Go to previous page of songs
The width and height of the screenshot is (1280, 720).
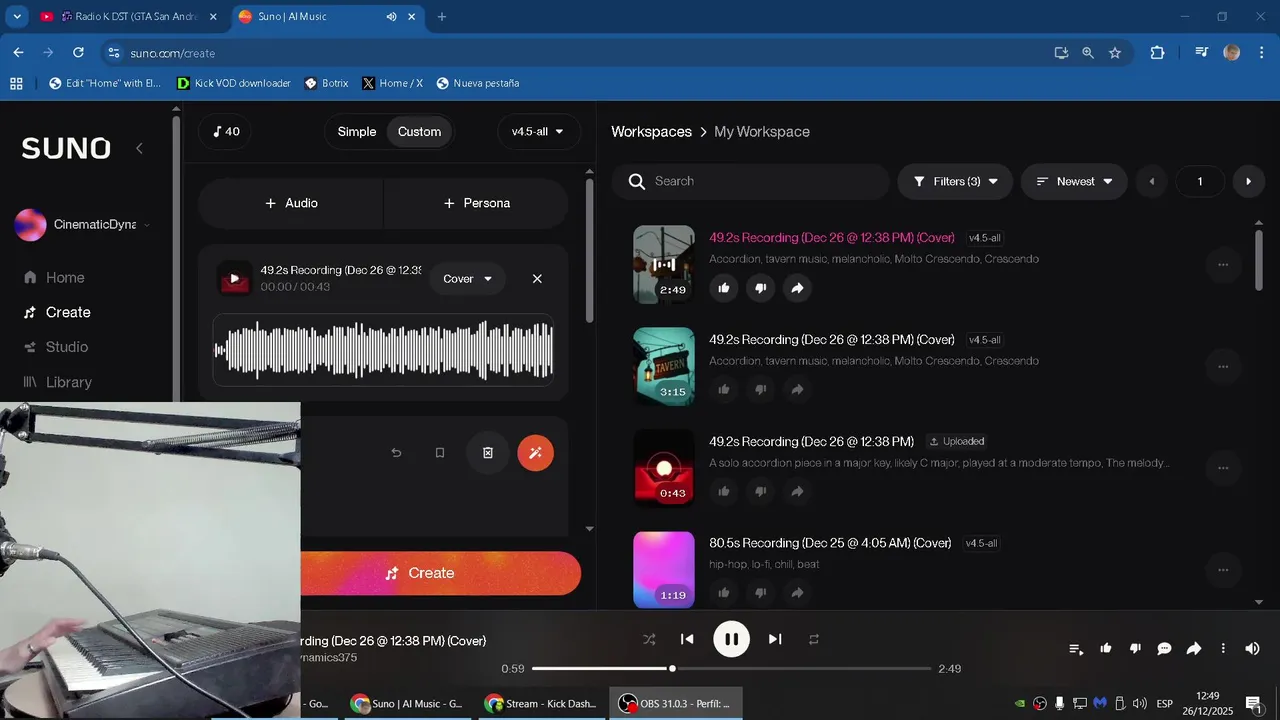tap(1152, 182)
